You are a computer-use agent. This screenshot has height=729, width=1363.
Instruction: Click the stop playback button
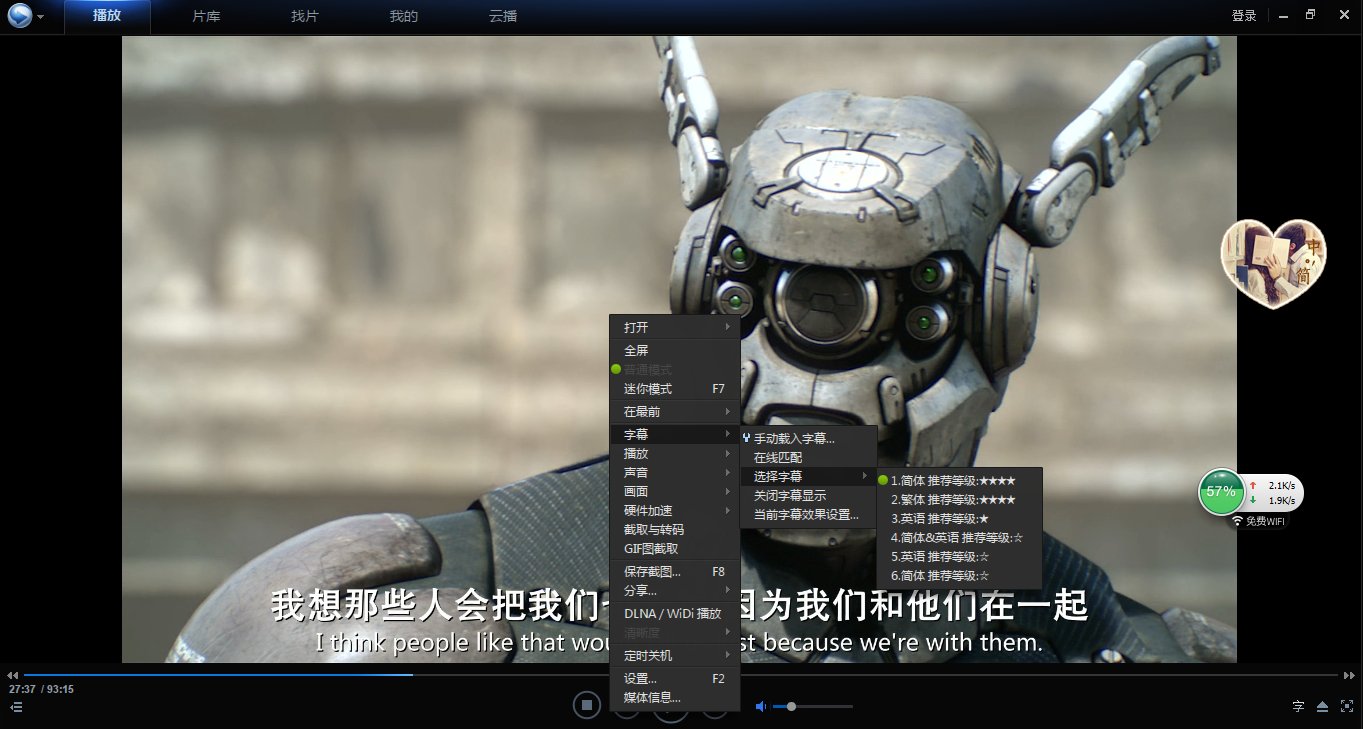587,705
